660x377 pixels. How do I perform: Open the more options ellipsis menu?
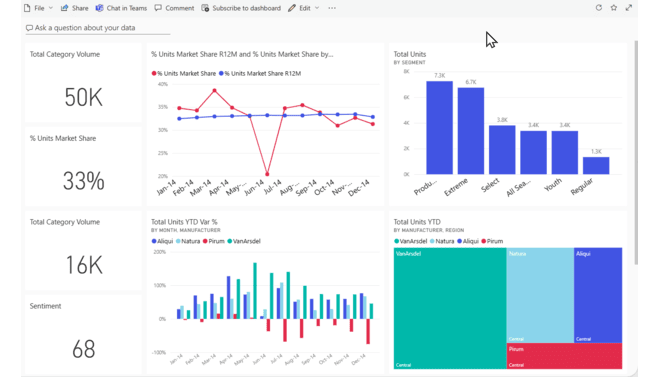tap(332, 8)
